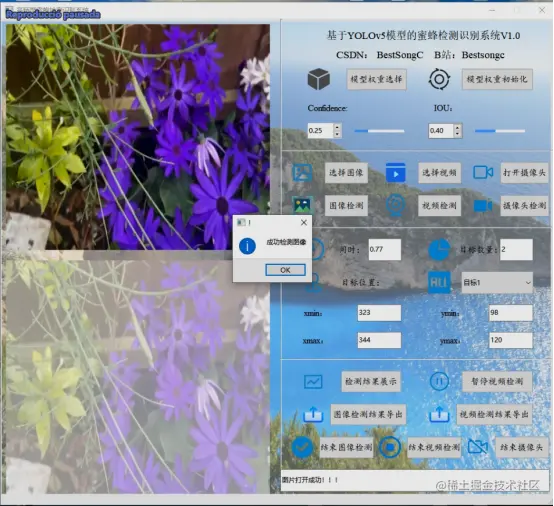Click 打开摄像头 button
The height and width of the screenshot is (506, 554).
[x=524, y=173]
